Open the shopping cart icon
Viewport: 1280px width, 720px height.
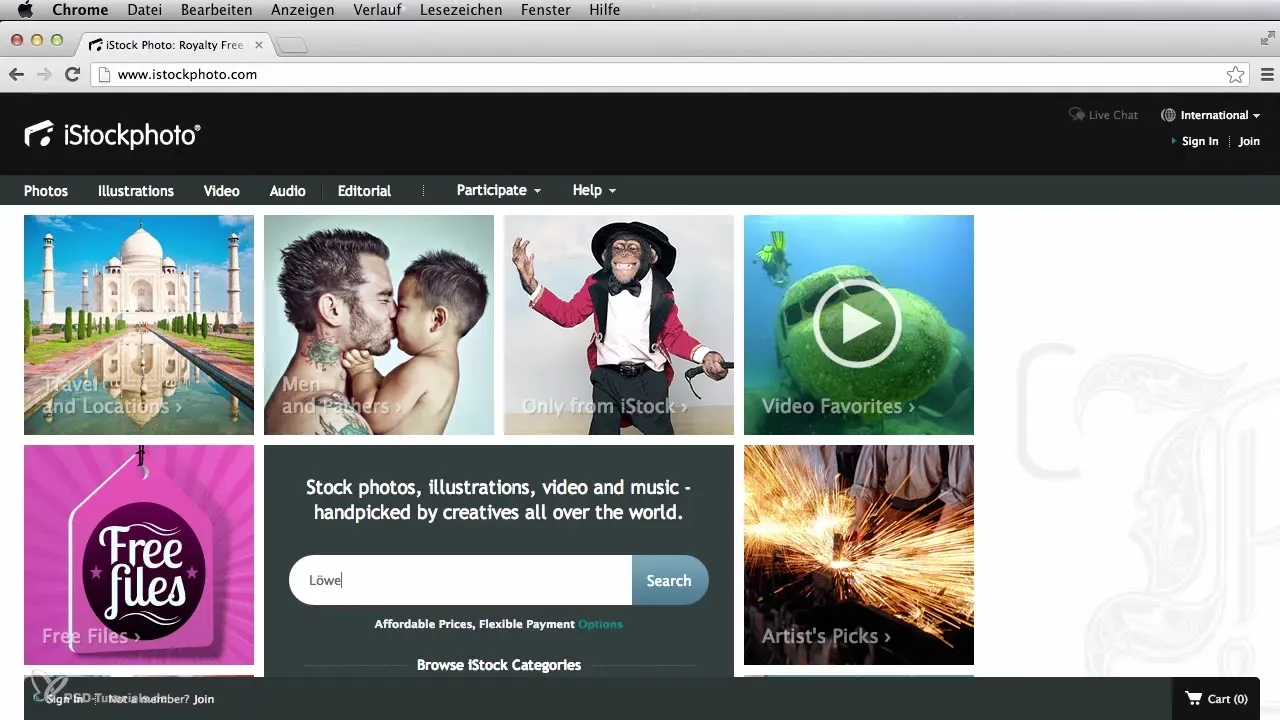point(1193,699)
